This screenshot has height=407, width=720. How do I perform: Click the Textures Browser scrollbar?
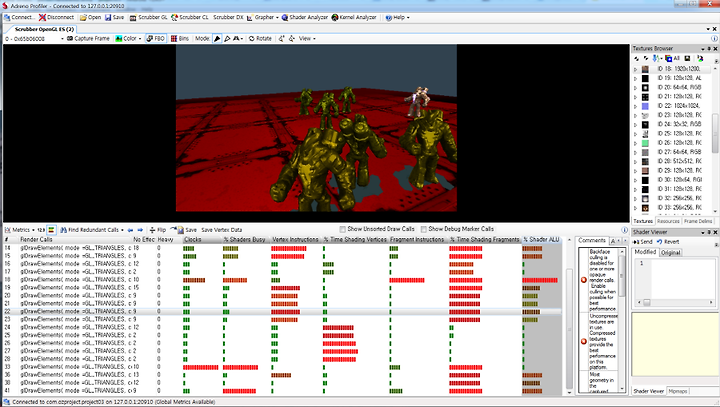pos(714,133)
